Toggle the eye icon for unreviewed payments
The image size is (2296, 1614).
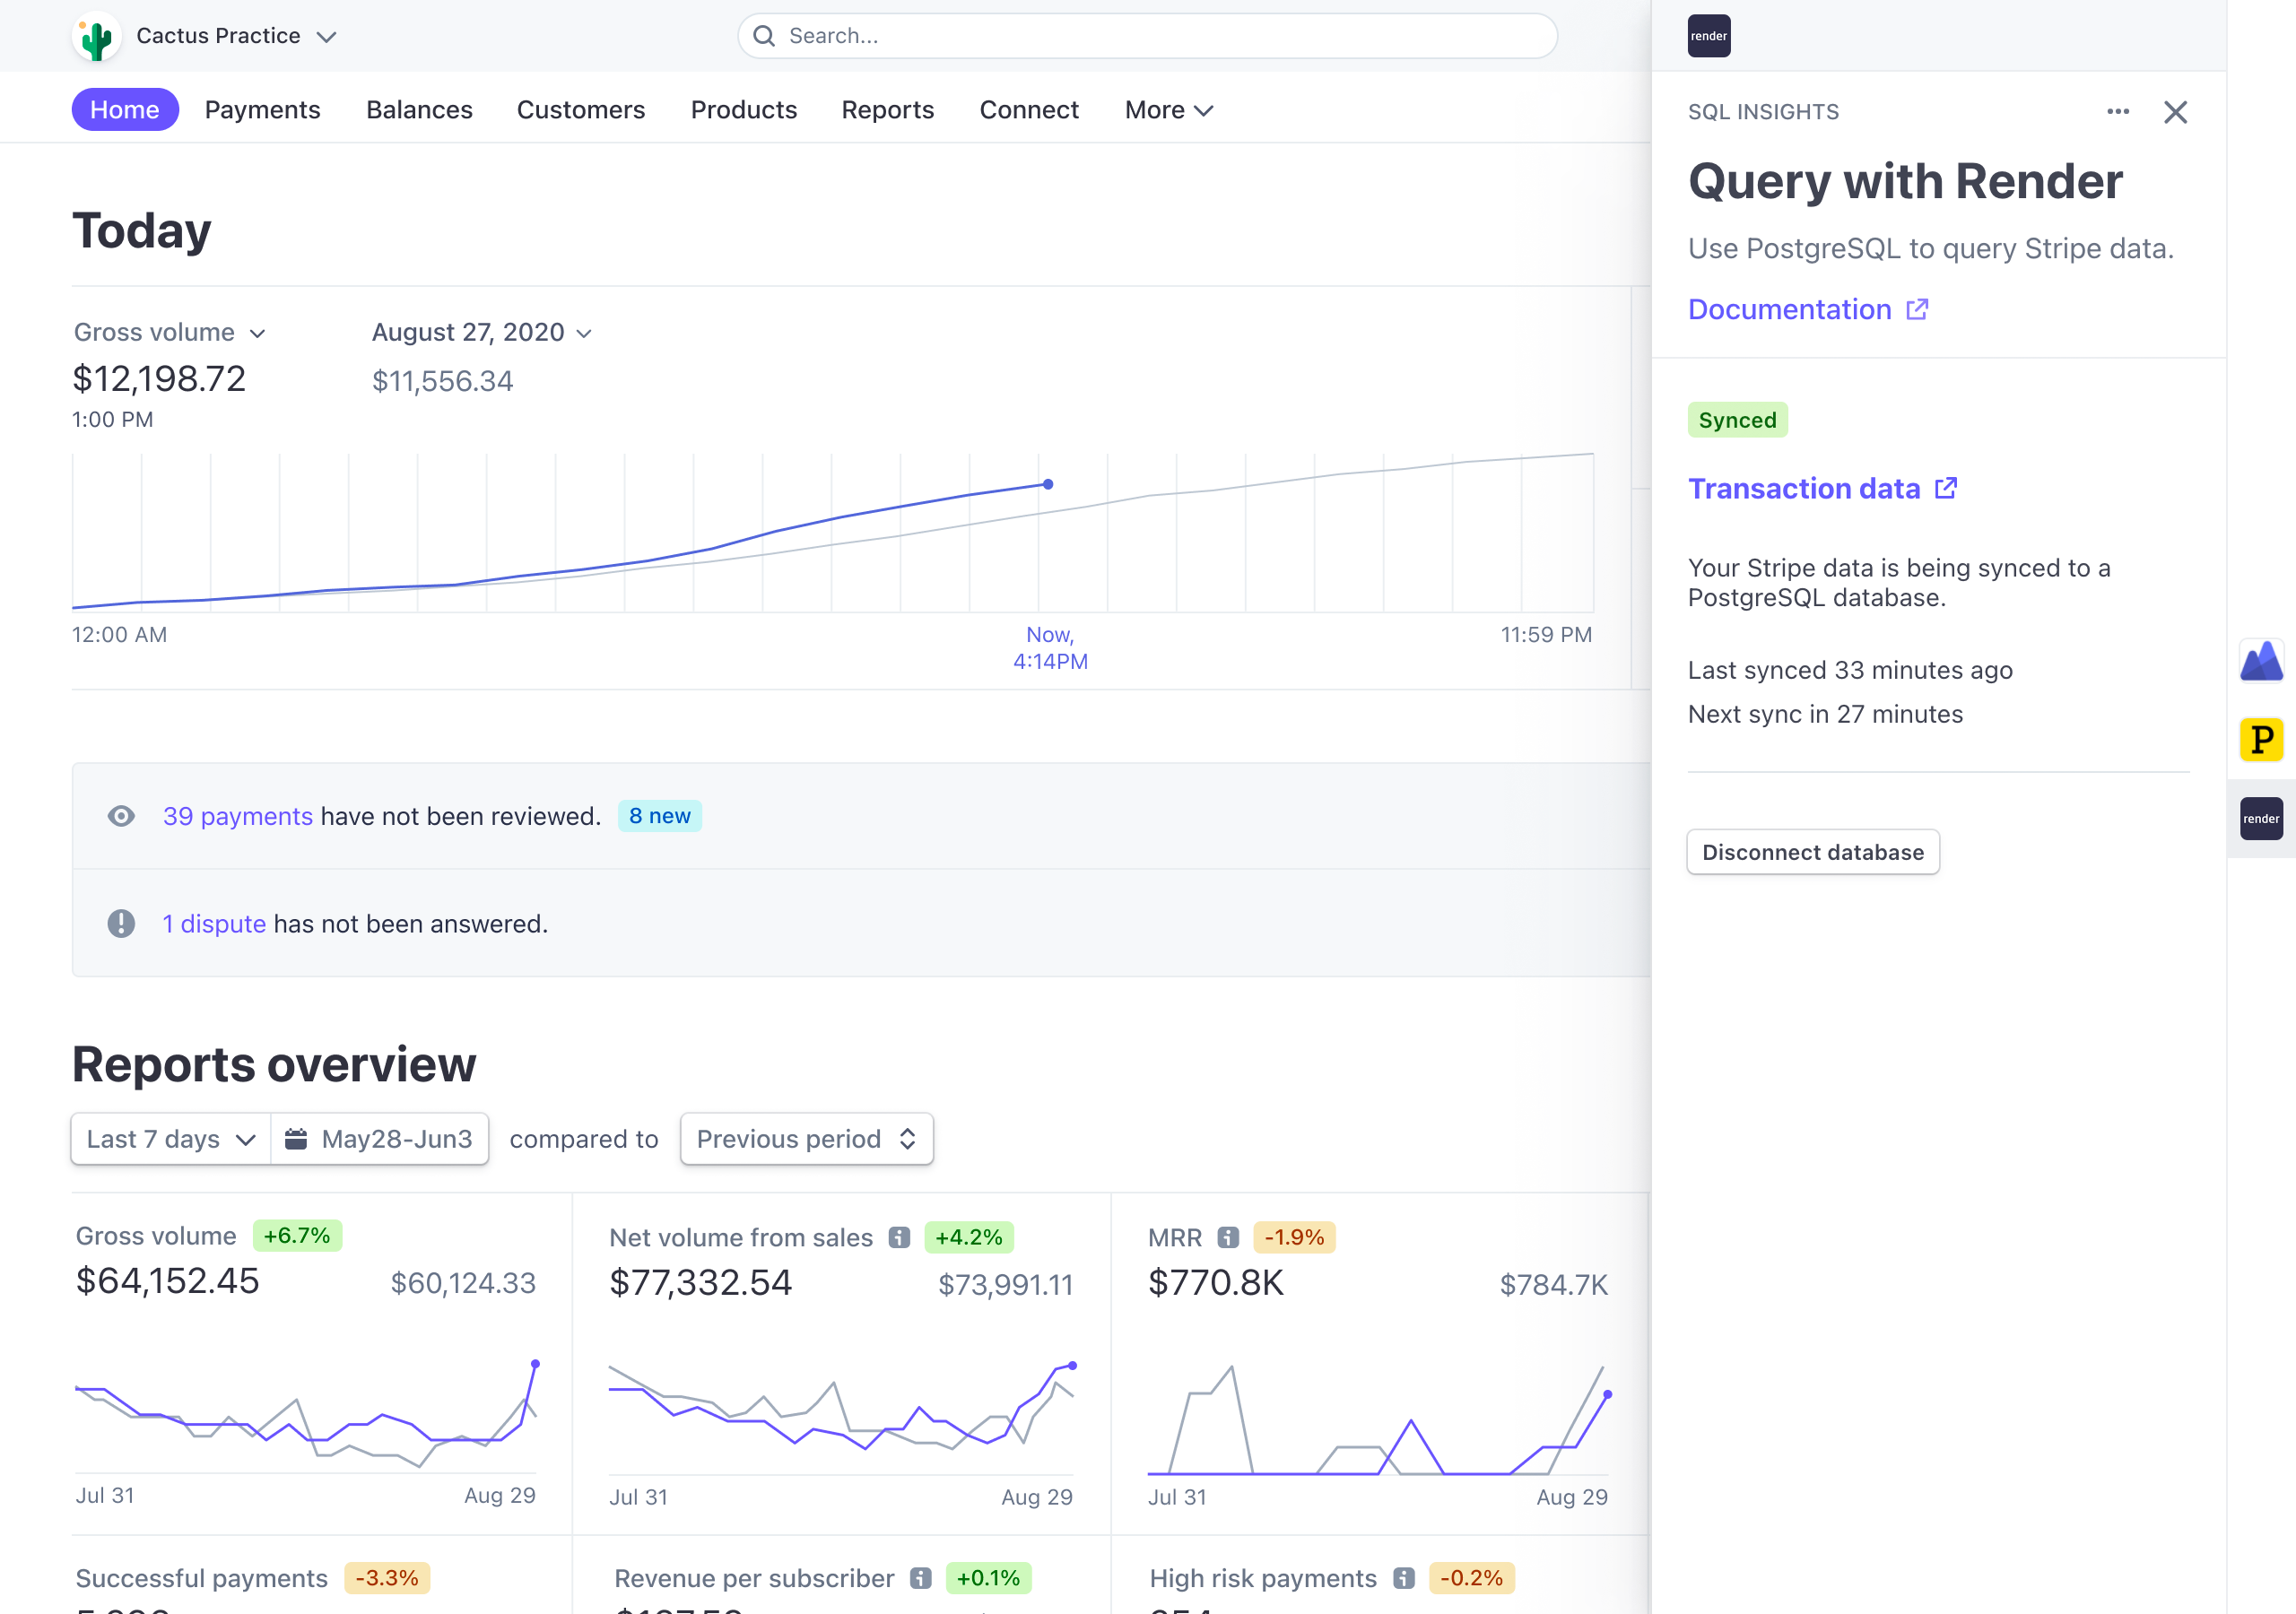click(x=120, y=814)
